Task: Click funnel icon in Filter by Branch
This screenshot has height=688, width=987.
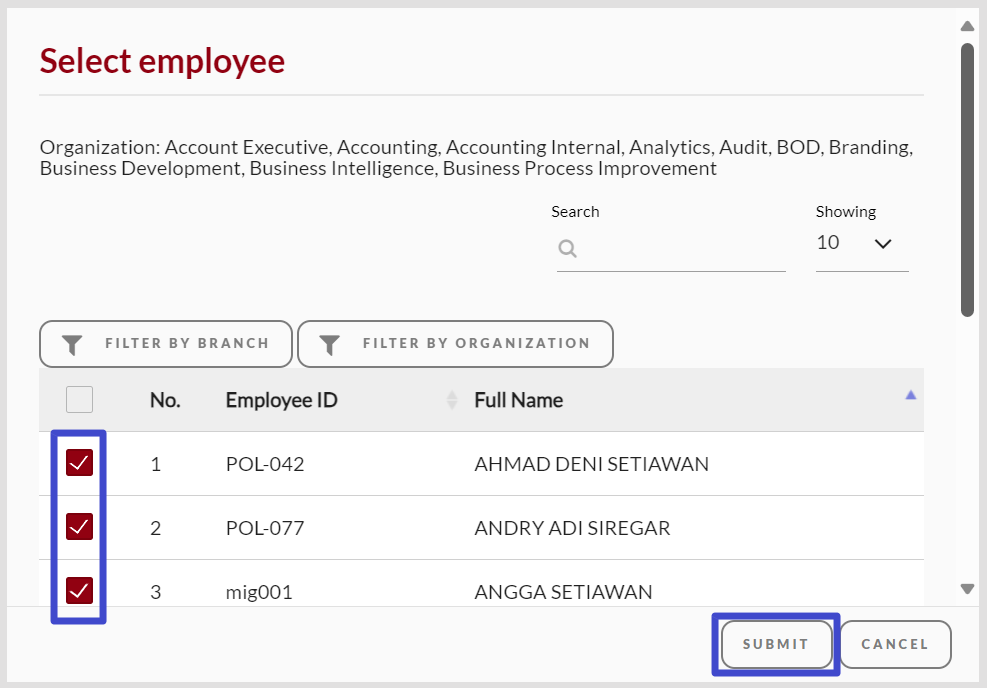Action: pyautogui.click(x=72, y=344)
